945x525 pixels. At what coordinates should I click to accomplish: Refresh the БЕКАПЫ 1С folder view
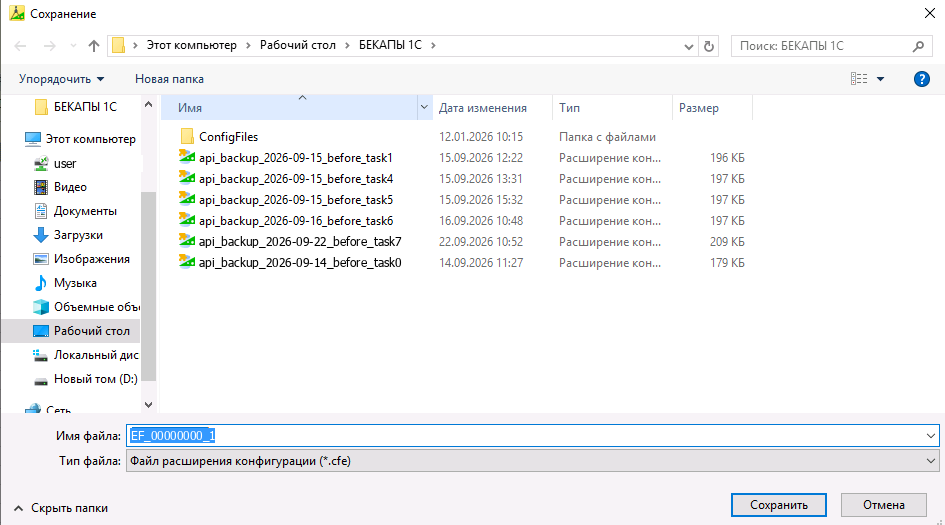tap(709, 46)
